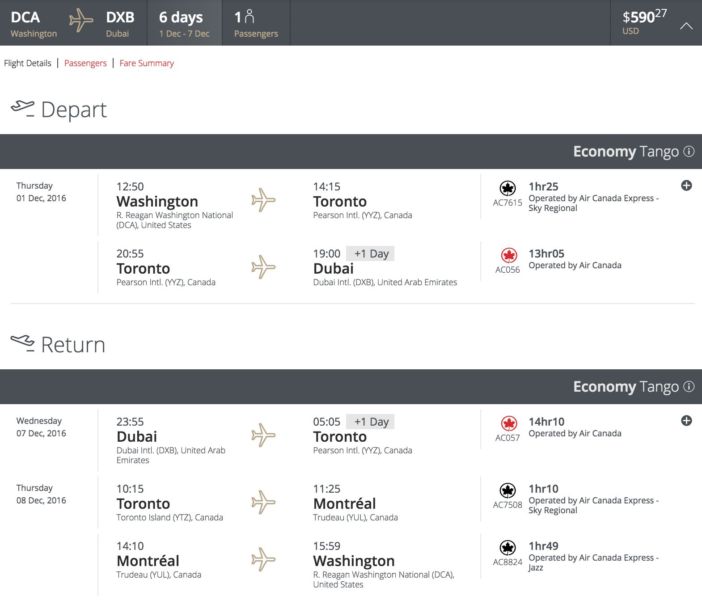The height and width of the screenshot is (600, 702).
Task: Click the Air Canada logo for flight AC057
Action: pyautogui.click(x=507, y=423)
